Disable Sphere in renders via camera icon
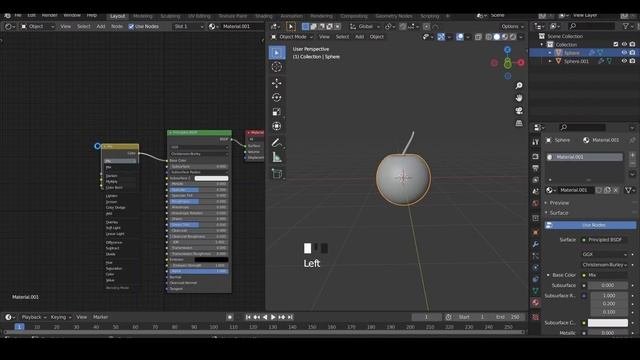 pos(632,53)
